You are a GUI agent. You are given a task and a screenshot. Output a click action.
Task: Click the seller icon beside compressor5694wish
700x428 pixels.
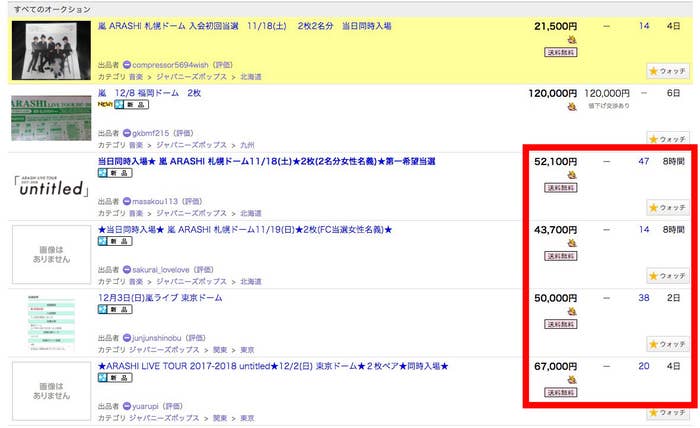(126, 65)
